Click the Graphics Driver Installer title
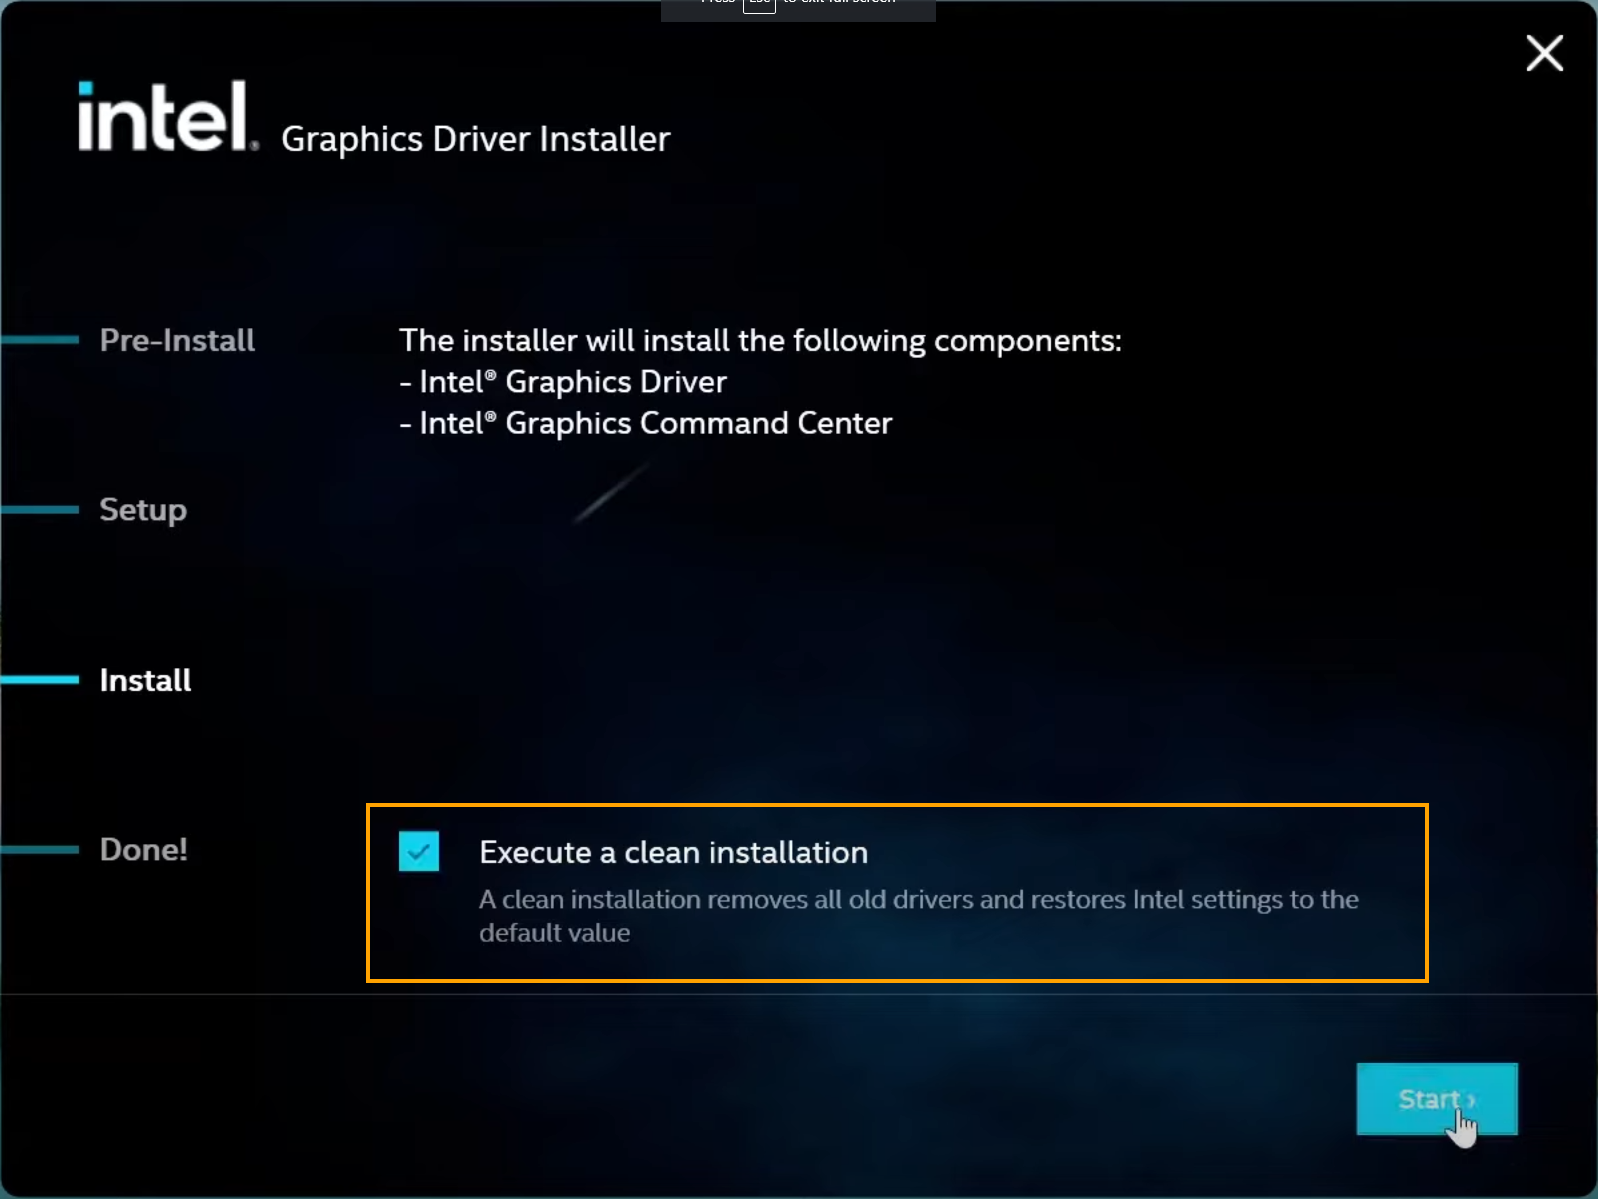Image resolution: width=1598 pixels, height=1199 pixels. tap(475, 139)
